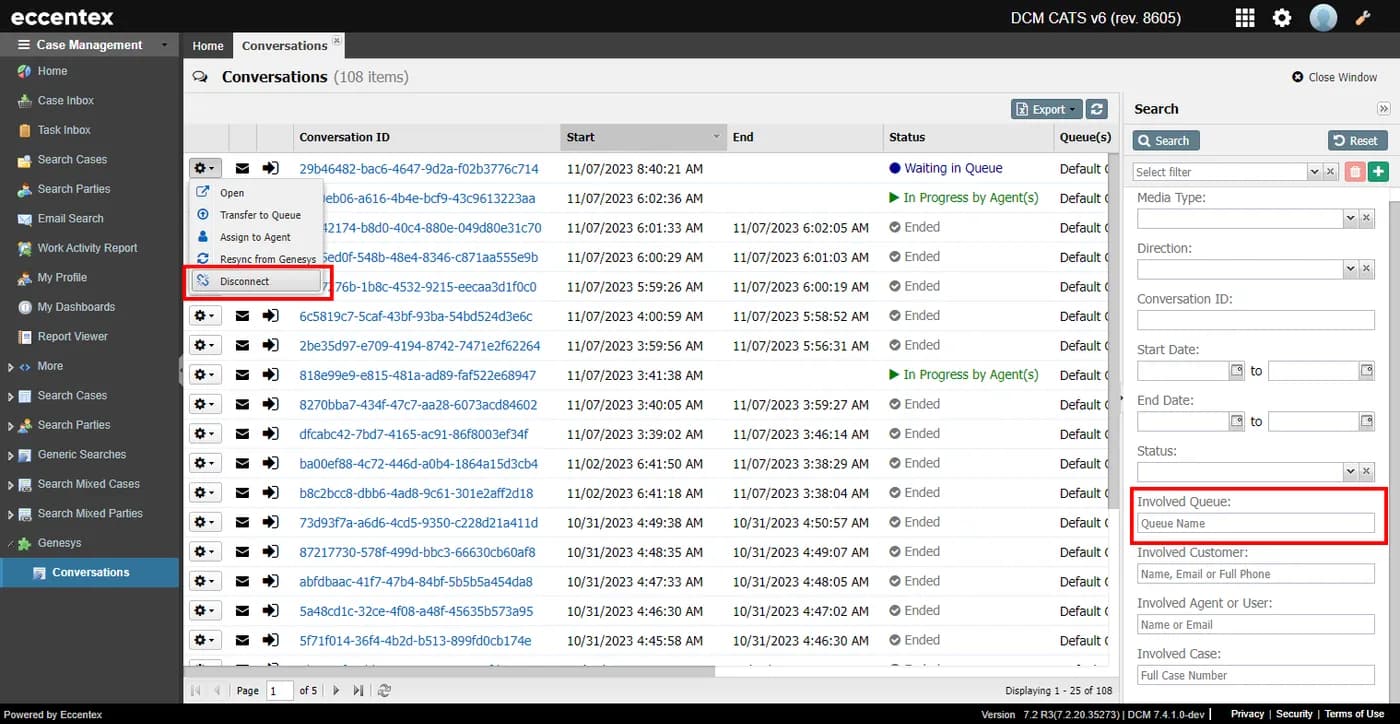Open the user avatar profile menu
1400x724 pixels.
click(1323, 17)
